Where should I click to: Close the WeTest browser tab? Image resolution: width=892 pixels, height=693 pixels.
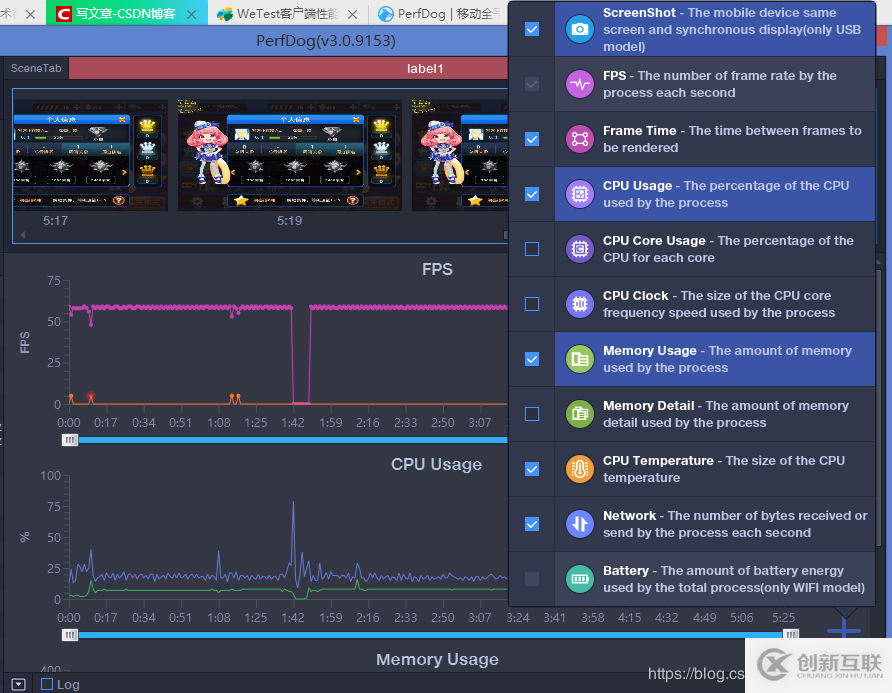click(353, 14)
